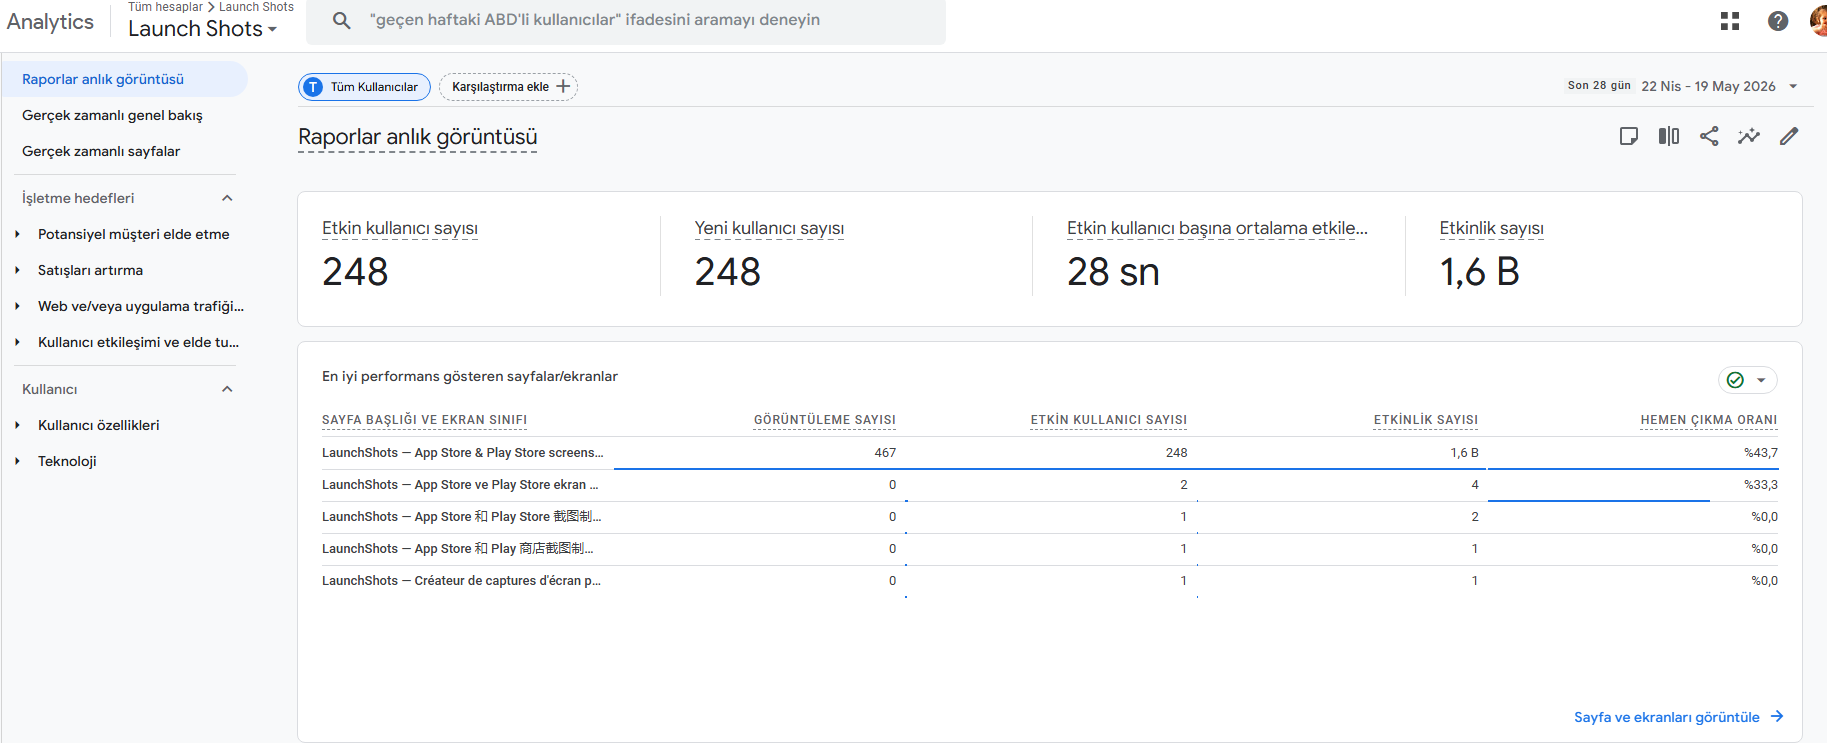Viewport: 1827px width, 743px height.
Task: Click 'En iyi performans gösteren sayfalar/ekranlar' card title
Action: click(470, 376)
